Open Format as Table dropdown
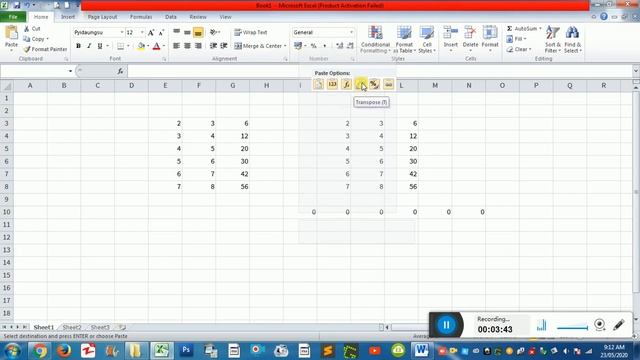The height and width of the screenshot is (360, 640). [x=404, y=39]
